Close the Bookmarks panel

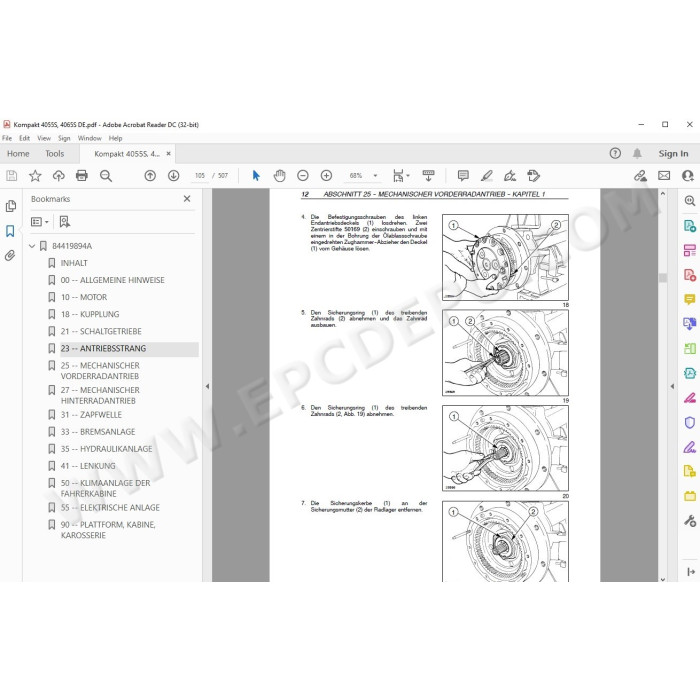[x=187, y=199]
